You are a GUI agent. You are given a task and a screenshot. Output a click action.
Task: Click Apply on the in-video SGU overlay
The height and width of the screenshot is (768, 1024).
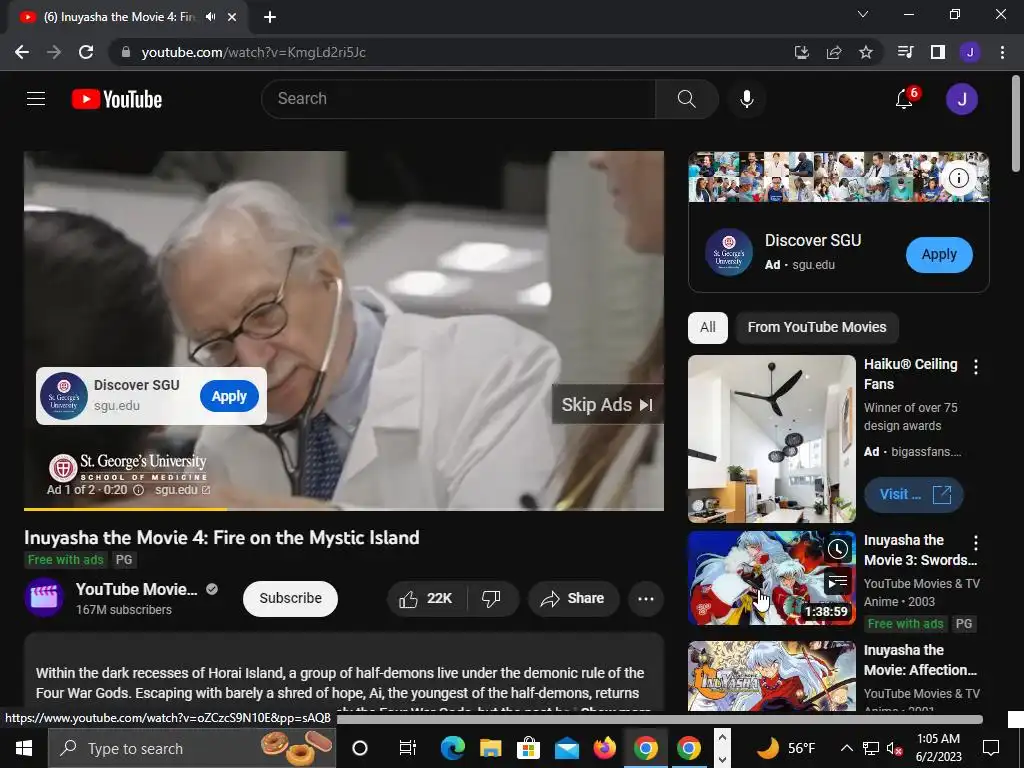tap(229, 396)
